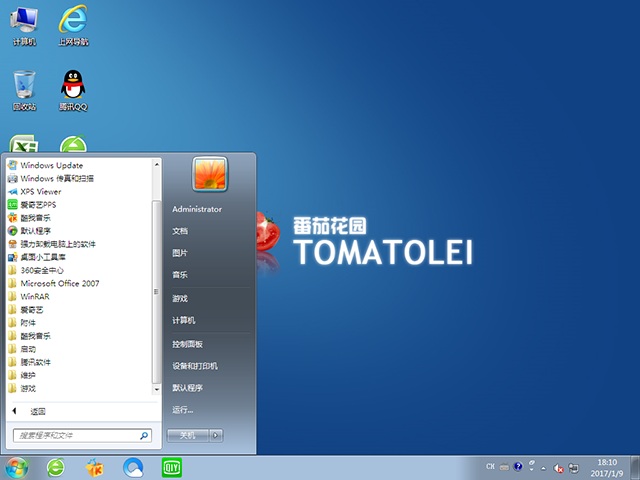Open 控制面板 in the Start menu
Viewport: 640px width, 480px height.
(x=187, y=344)
